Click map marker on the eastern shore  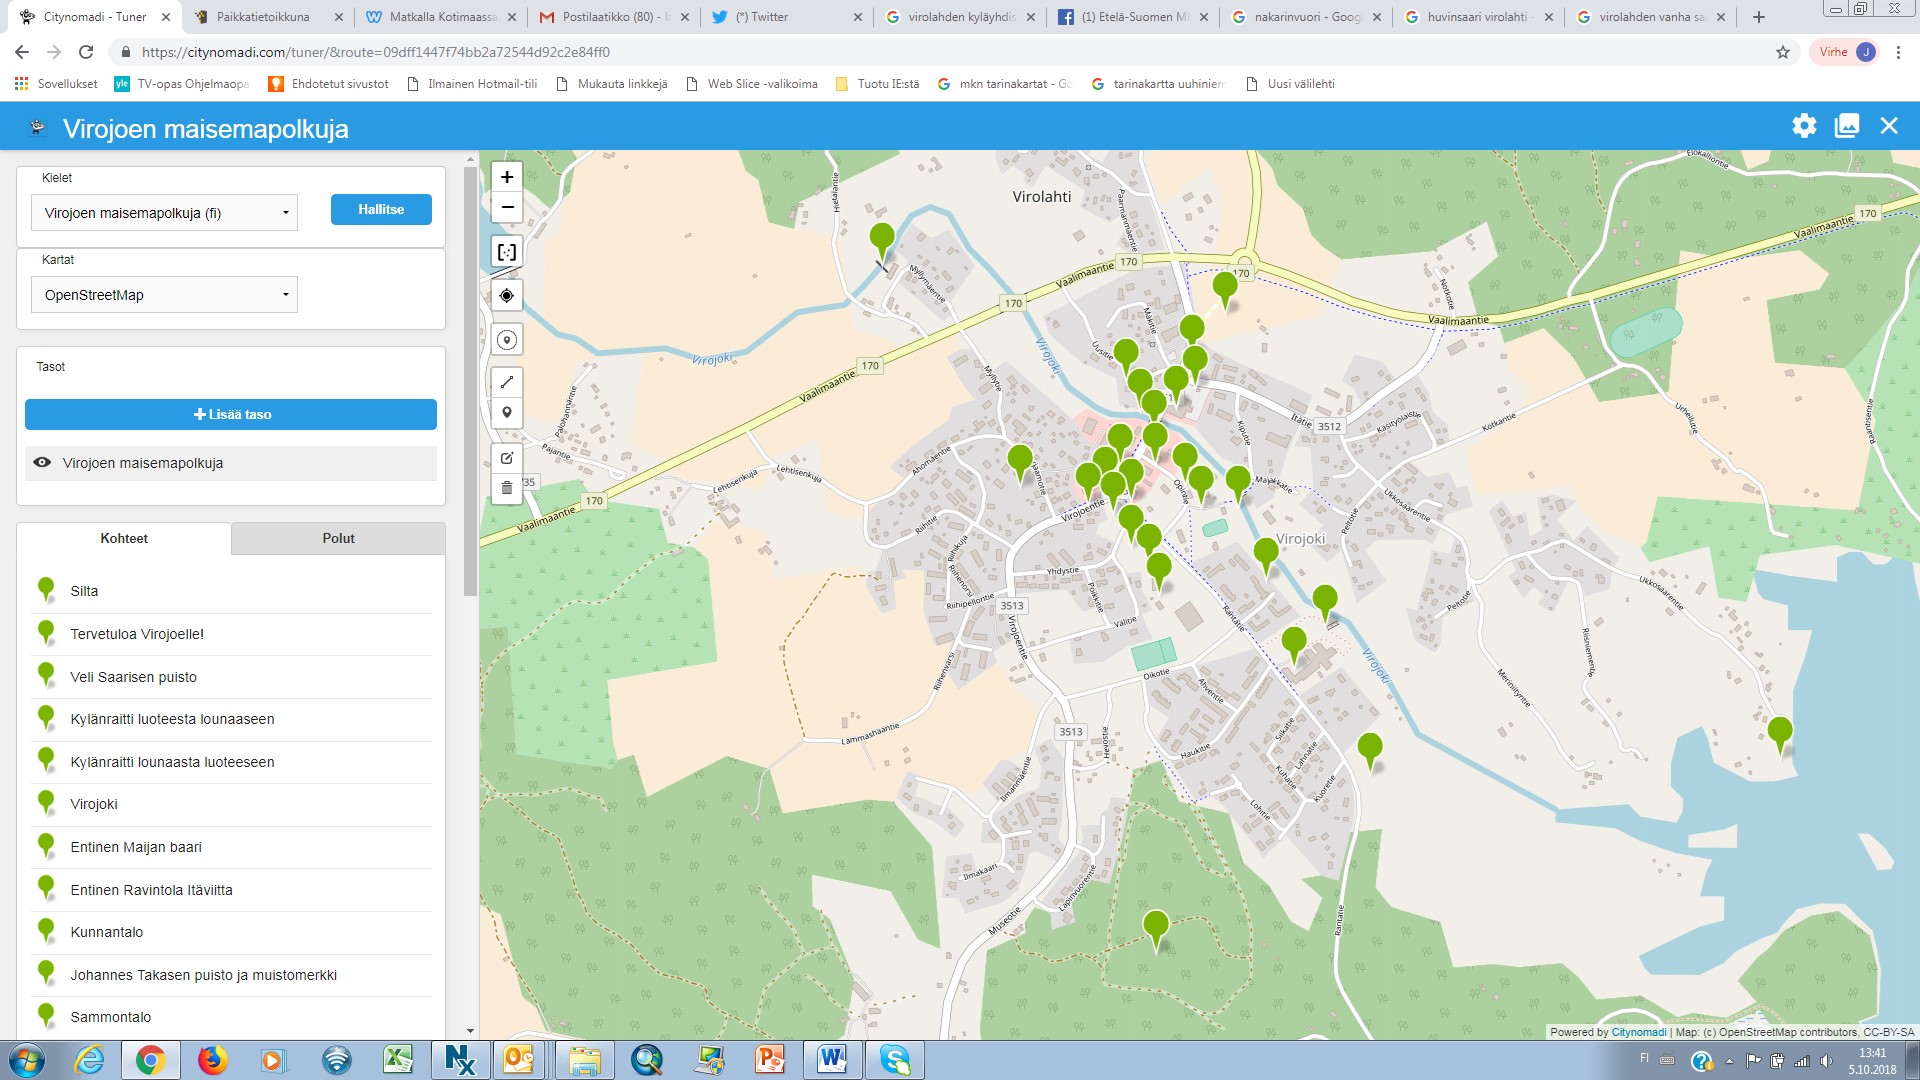click(1780, 734)
